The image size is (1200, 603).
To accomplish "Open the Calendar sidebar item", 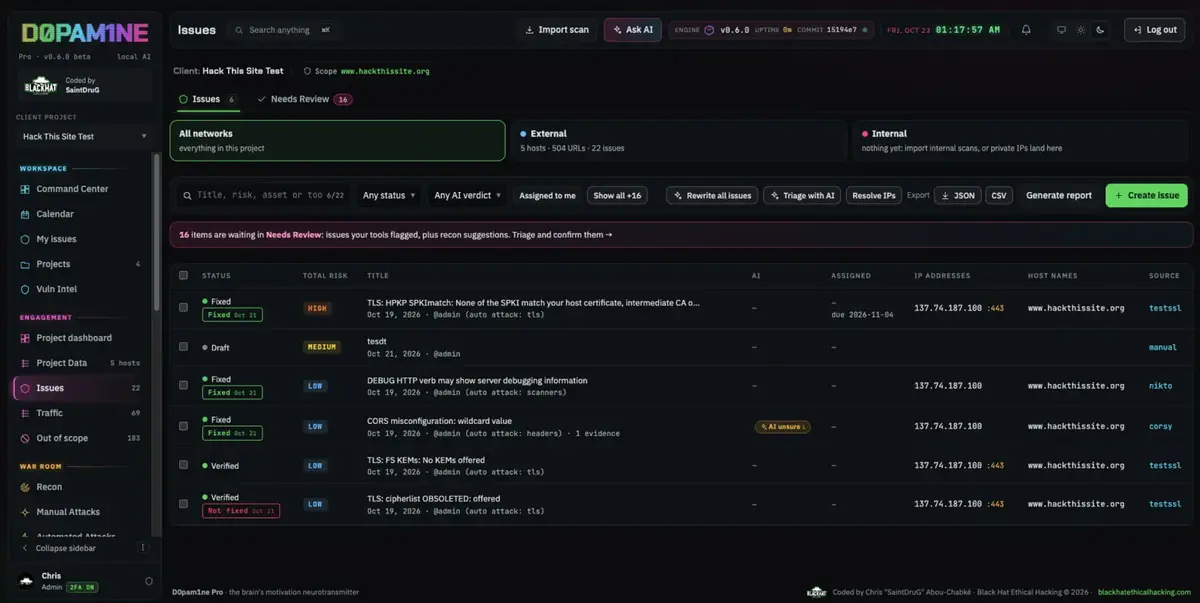I will tap(80, 214).
